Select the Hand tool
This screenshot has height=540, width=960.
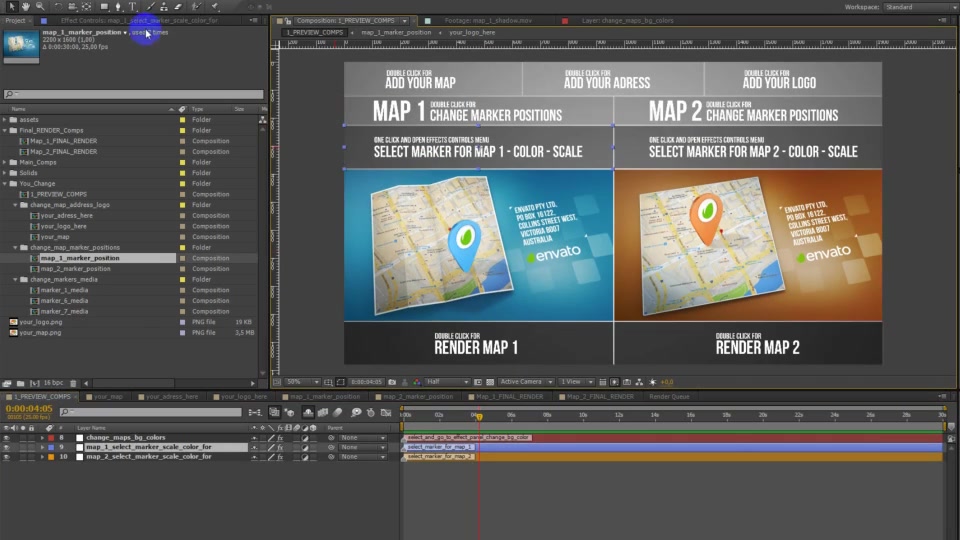(26, 6)
